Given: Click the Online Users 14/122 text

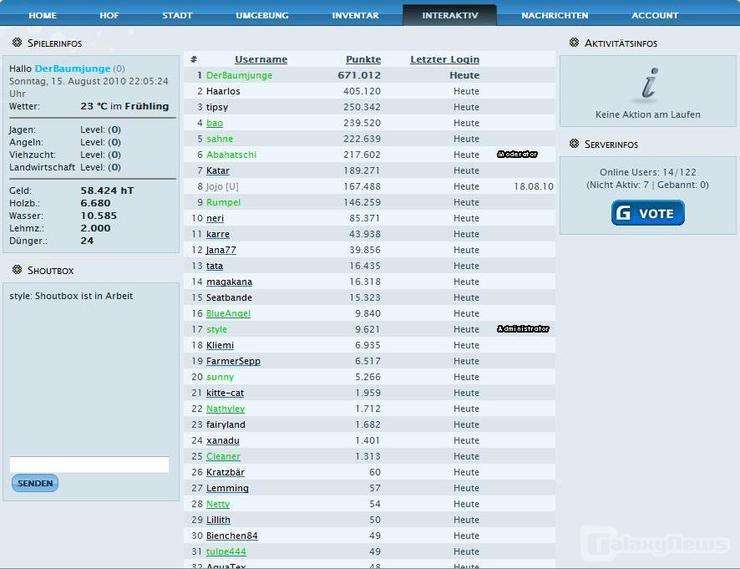Looking at the screenshot, I should tap(648, 172).
